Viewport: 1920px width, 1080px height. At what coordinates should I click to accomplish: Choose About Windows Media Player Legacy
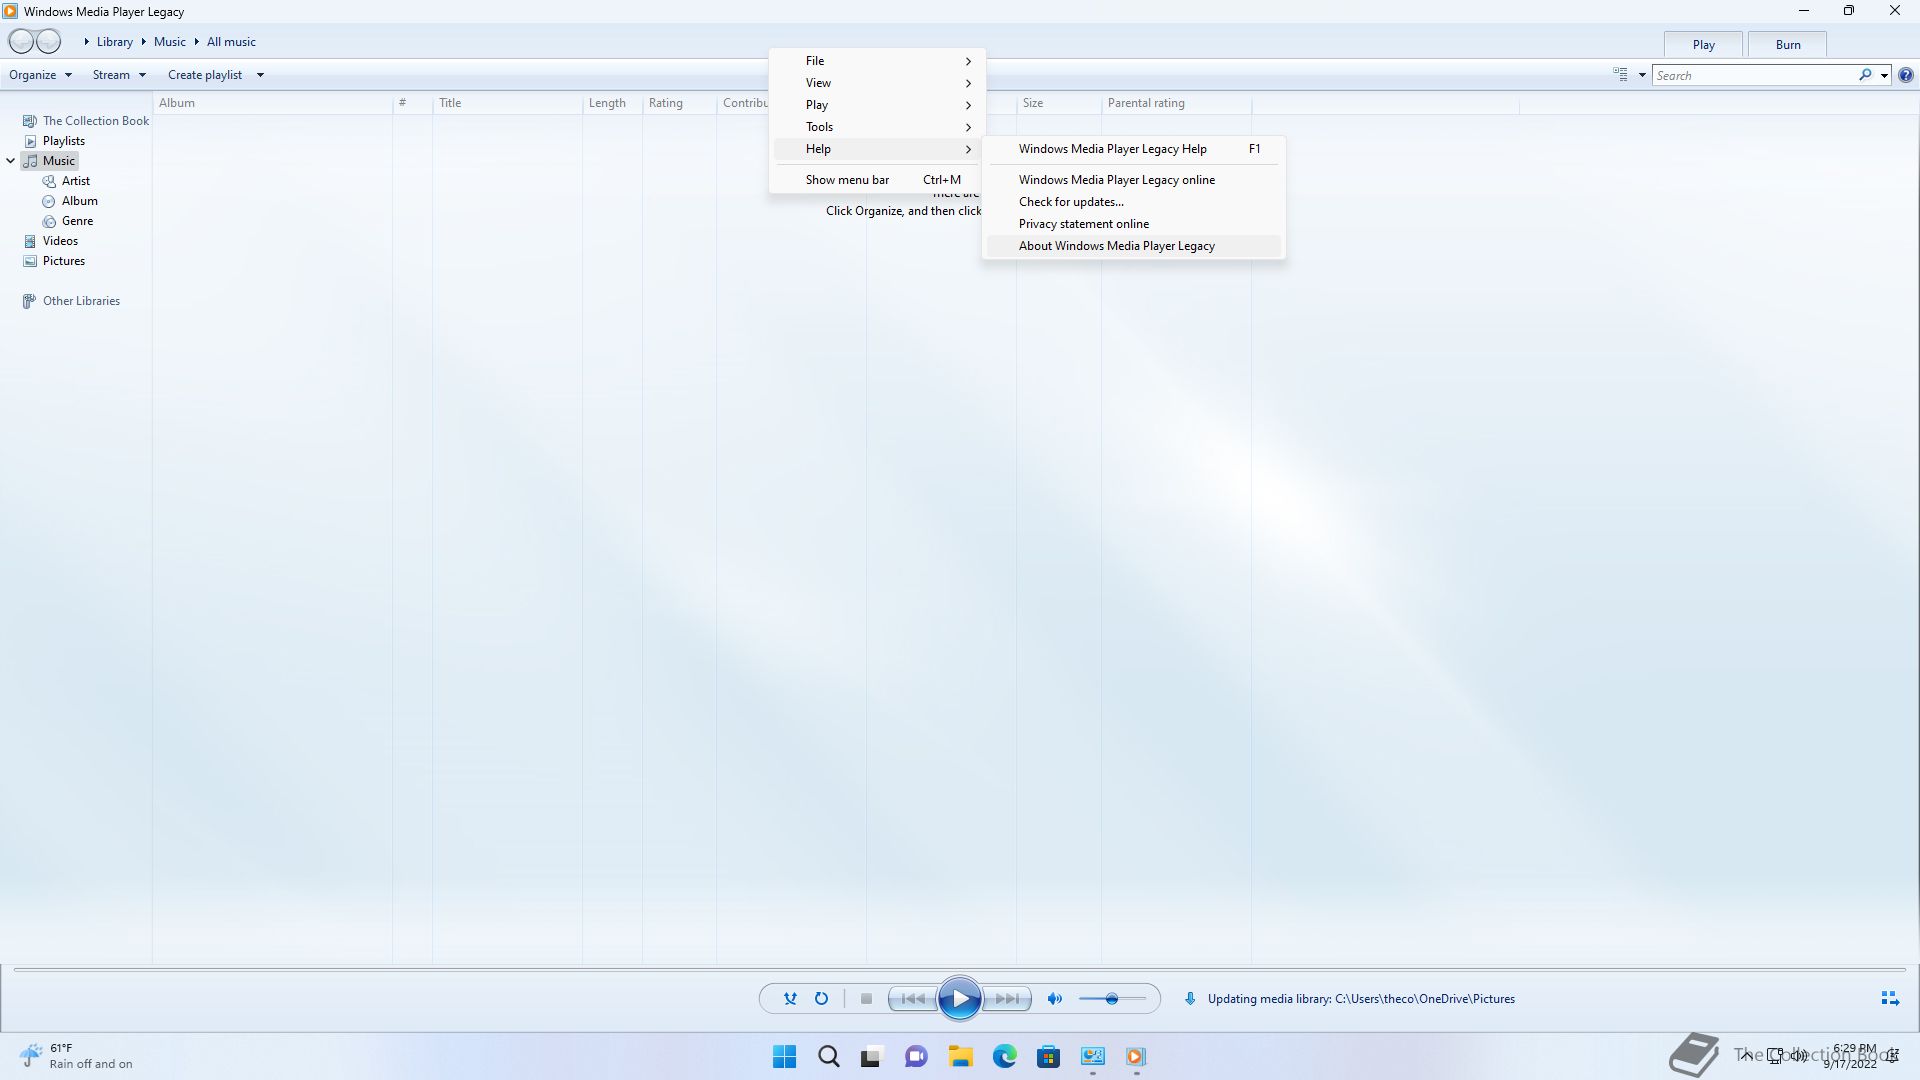click(1134, 246)
